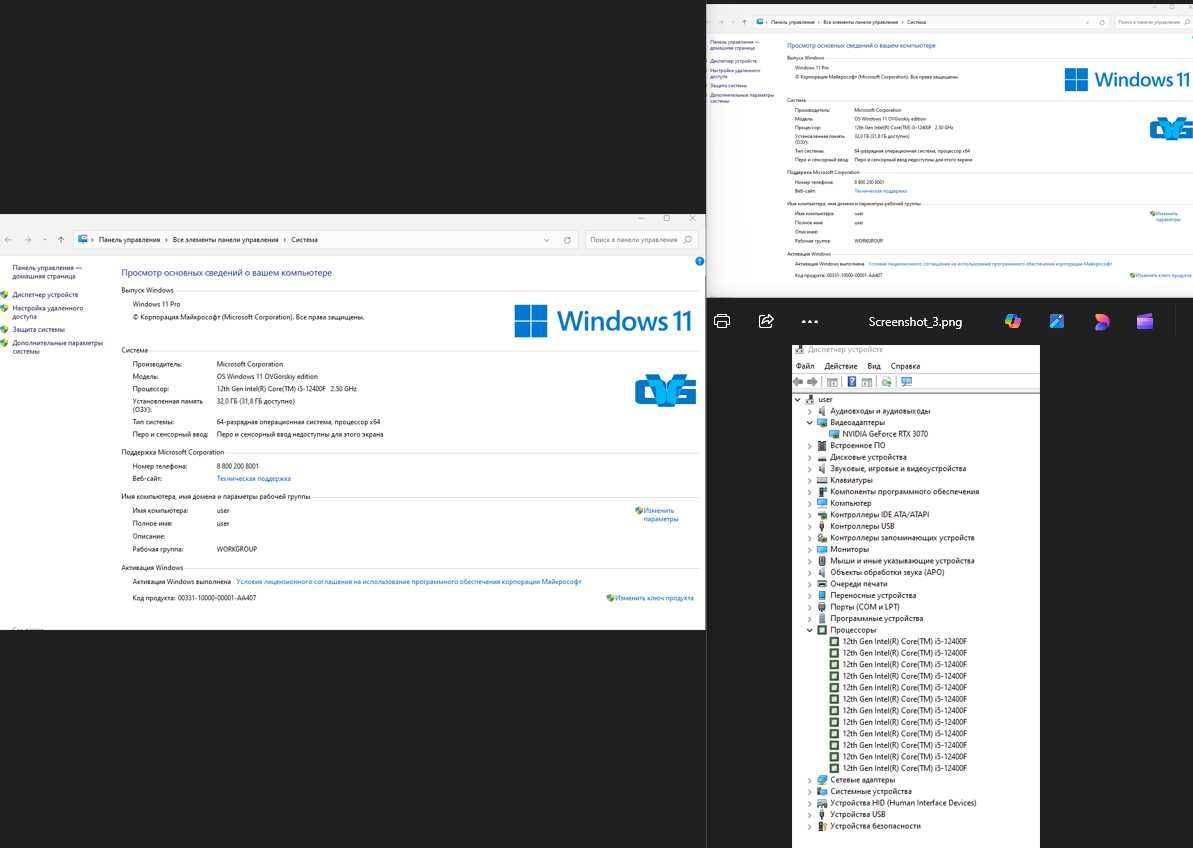1193x848 pixels.
Task: Collapse the user root node in Device Manager
Action: click(797, 399)
